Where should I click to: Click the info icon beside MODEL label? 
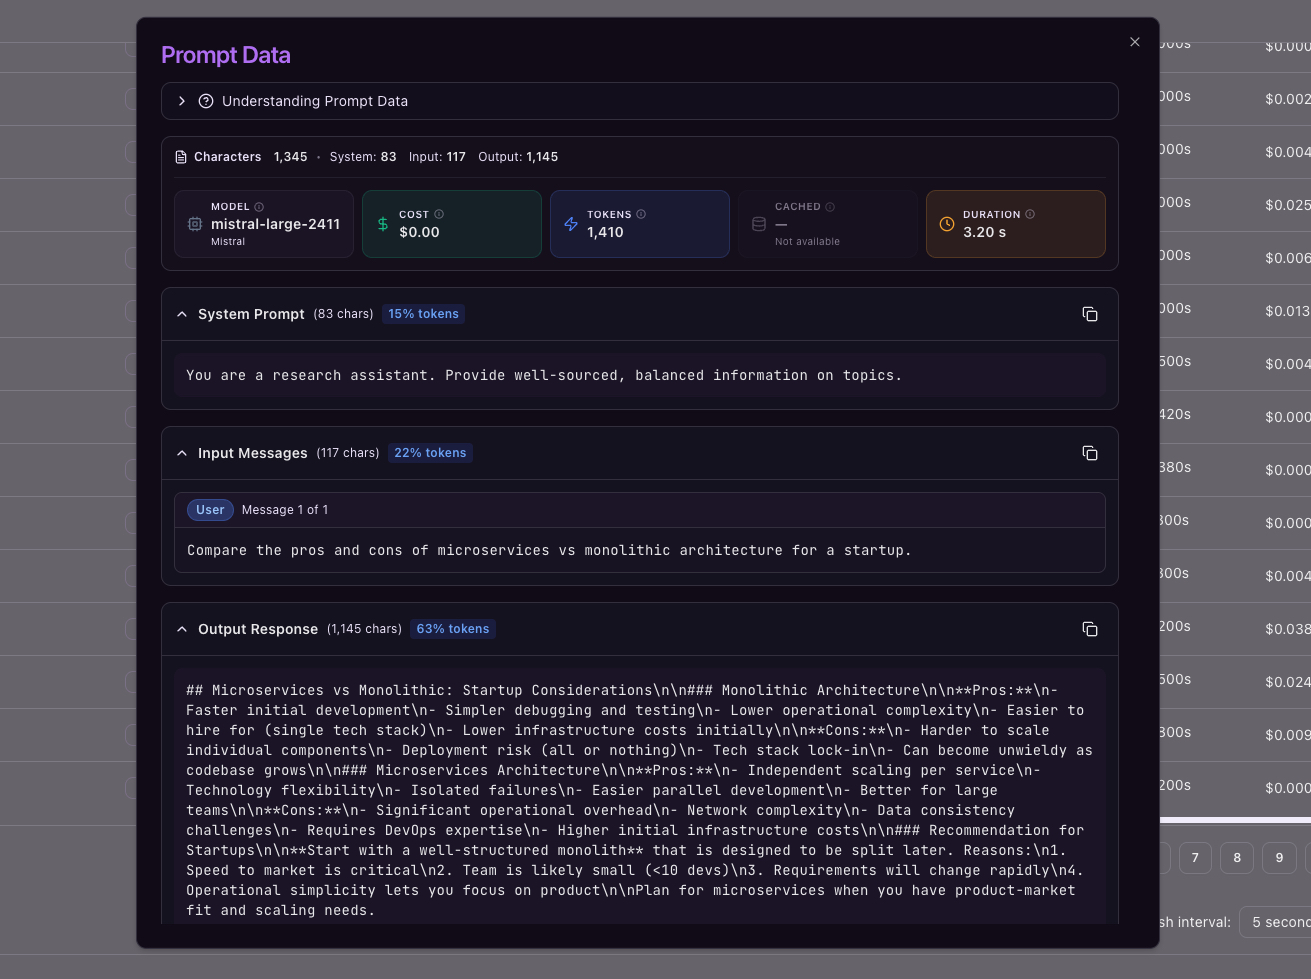pos(259,207)
